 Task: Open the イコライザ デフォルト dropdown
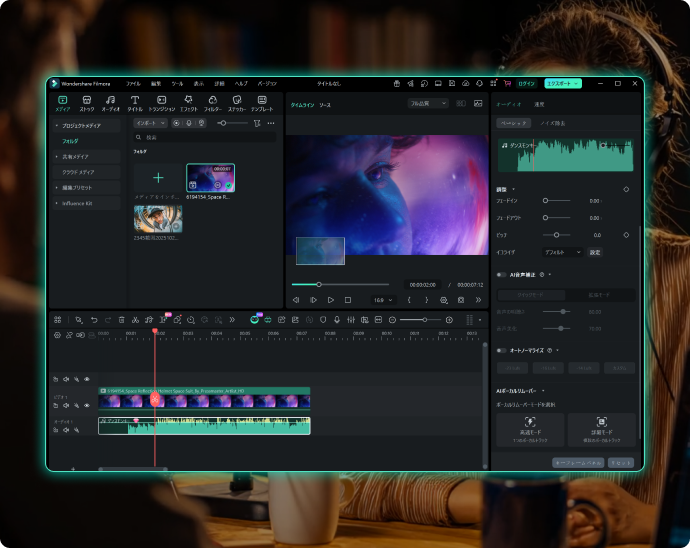(x=562, y=252)
